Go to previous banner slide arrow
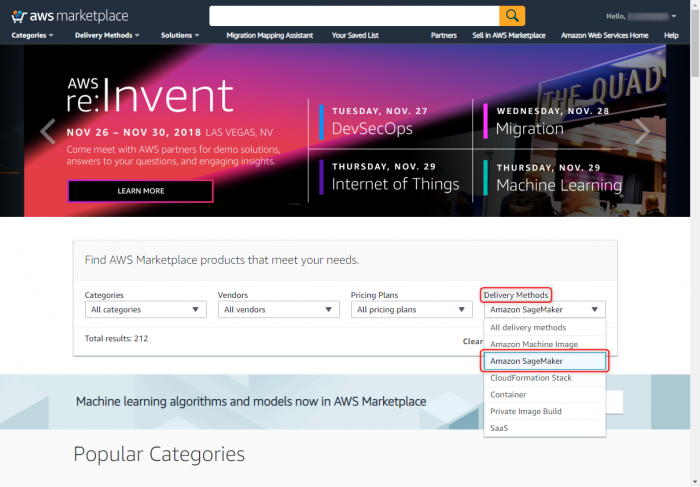This screenshot has width=700, height=487. 48,131
